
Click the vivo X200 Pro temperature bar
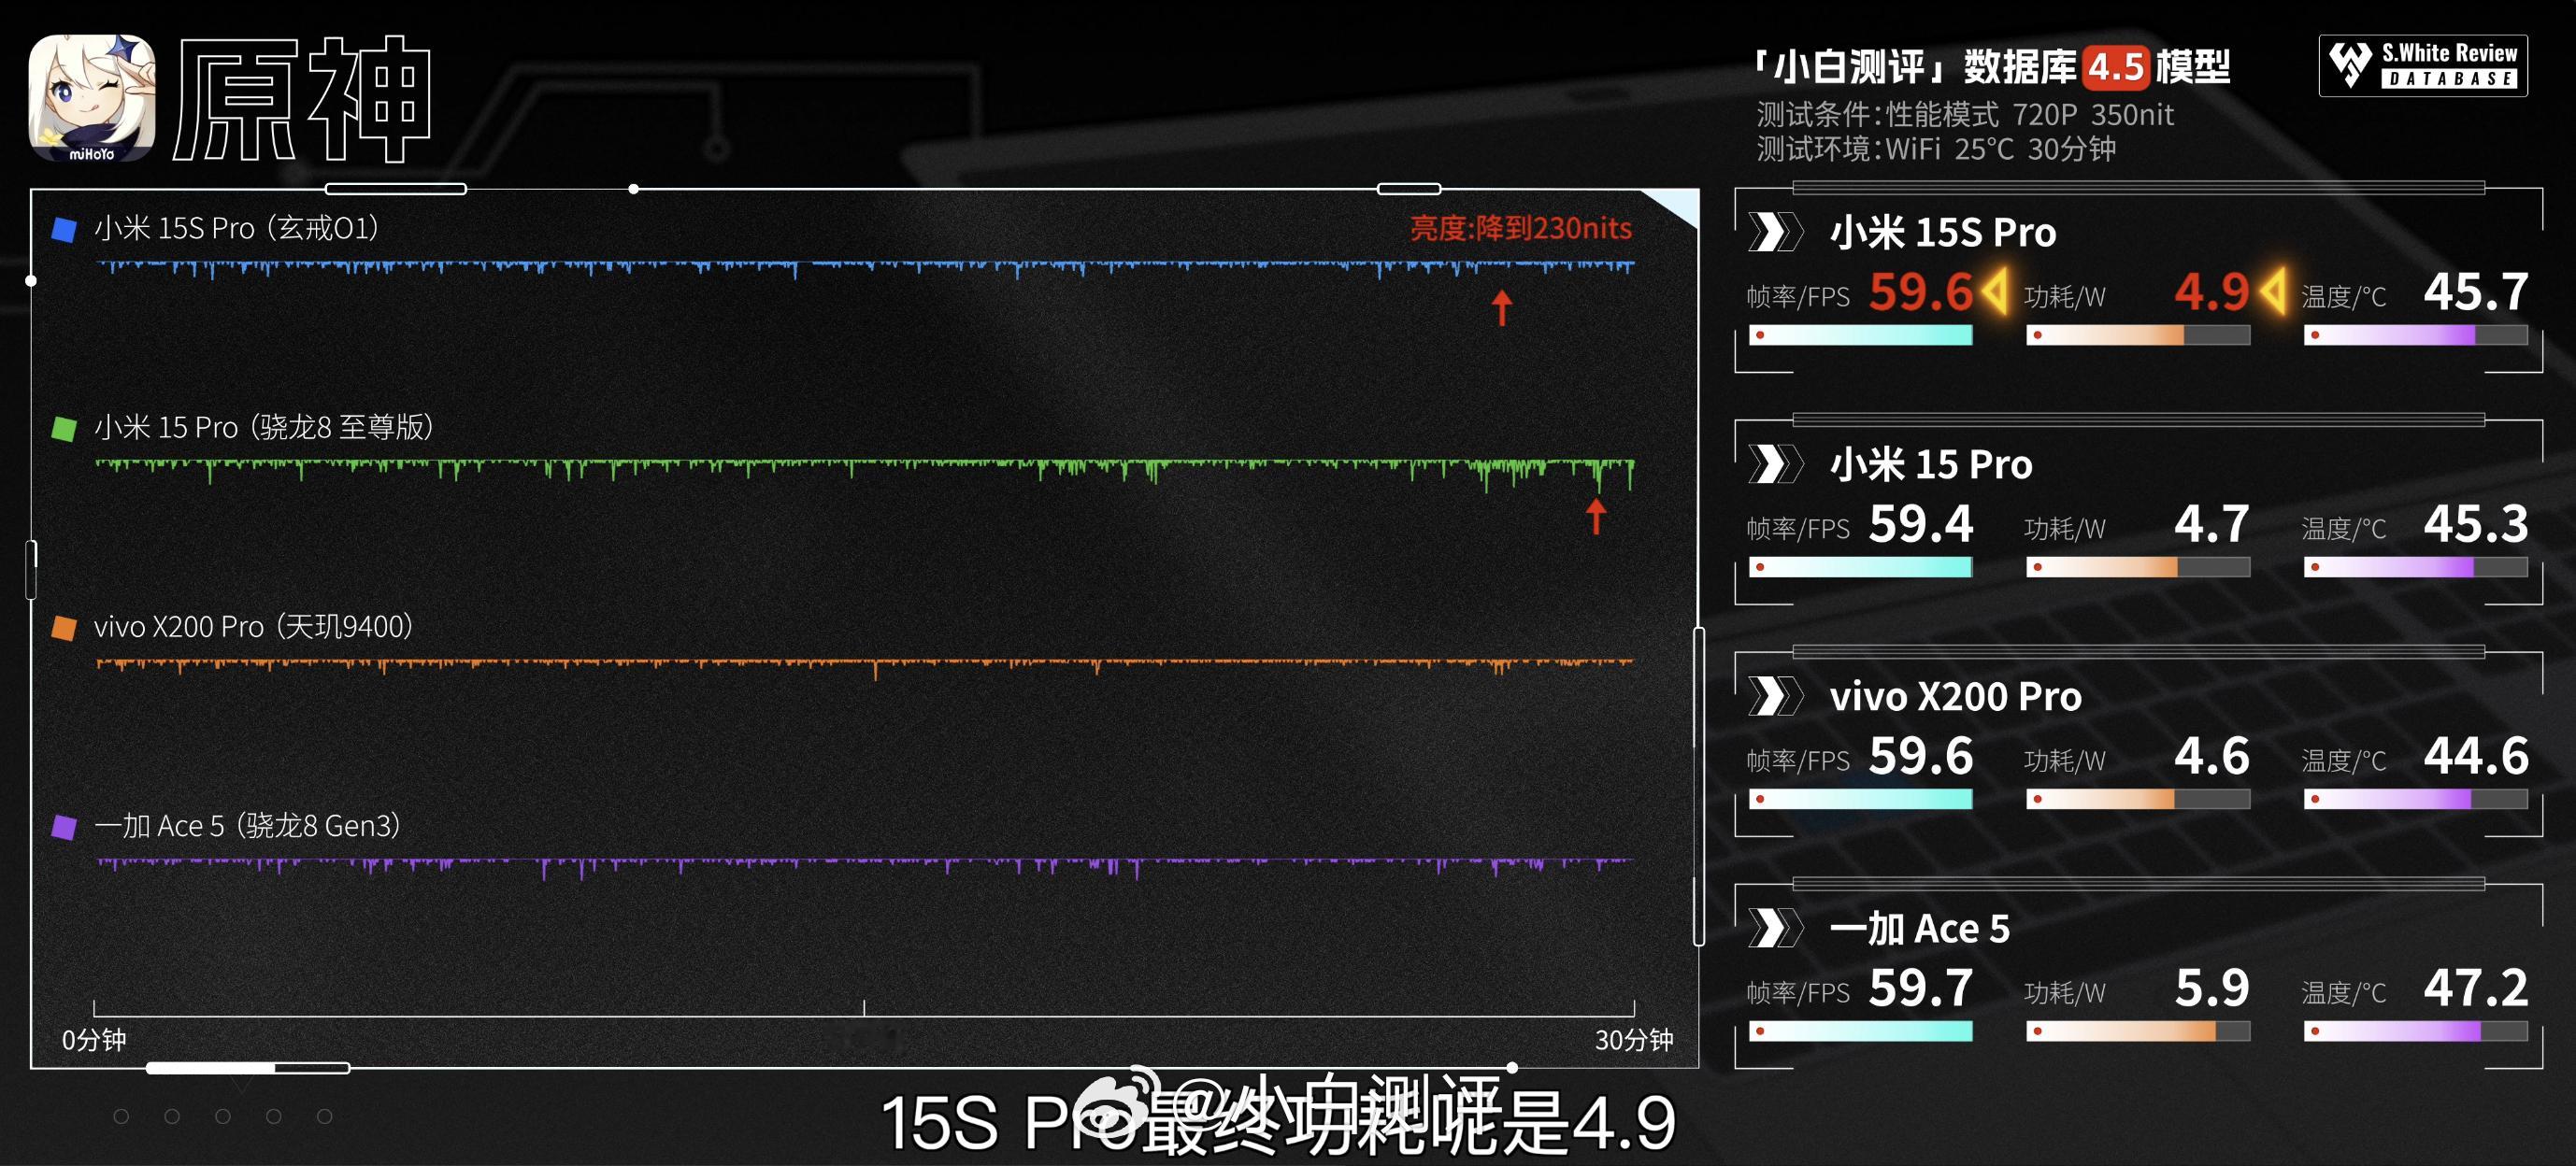pyautogui.click(x=2416, y=799)
